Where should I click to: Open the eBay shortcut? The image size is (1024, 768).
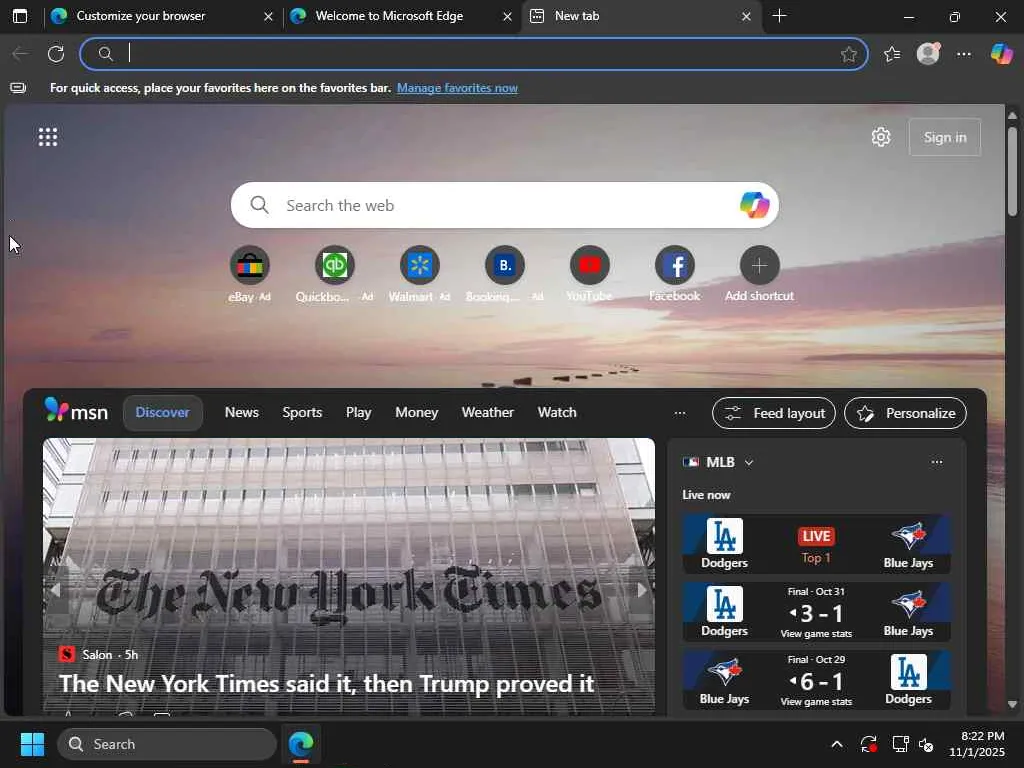tap(249, 265)
